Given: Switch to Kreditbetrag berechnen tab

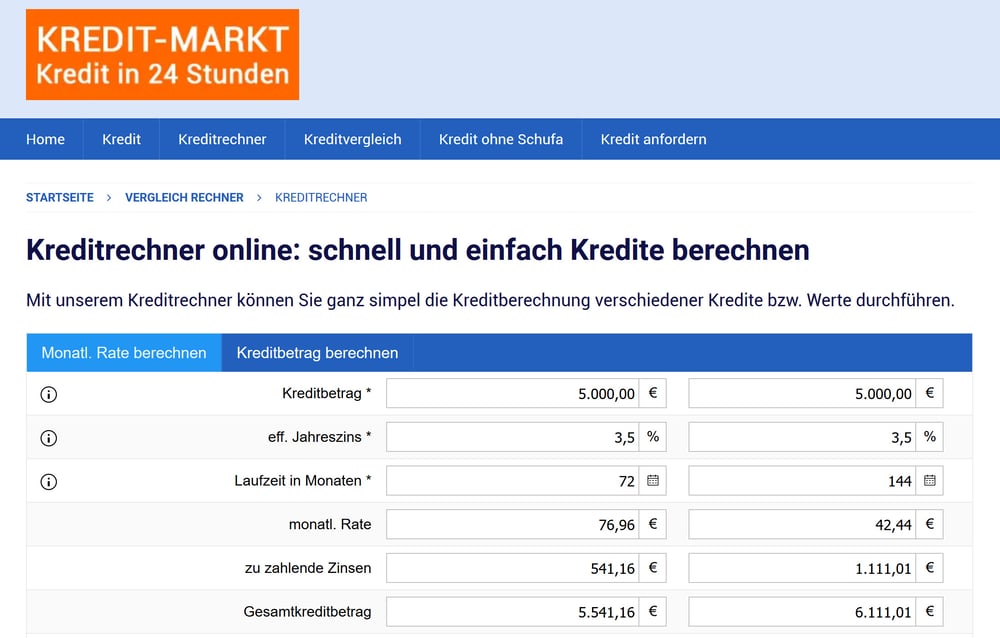Looking at the screenshot, I should point(317,353).
